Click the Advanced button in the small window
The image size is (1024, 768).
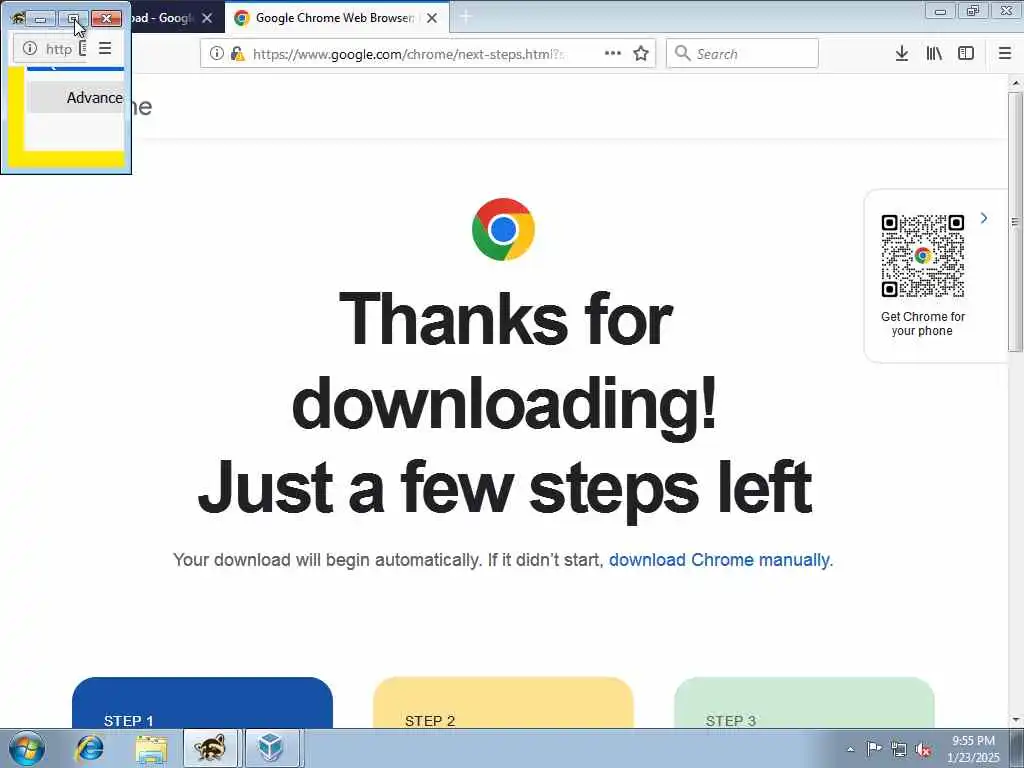[76, 97]
